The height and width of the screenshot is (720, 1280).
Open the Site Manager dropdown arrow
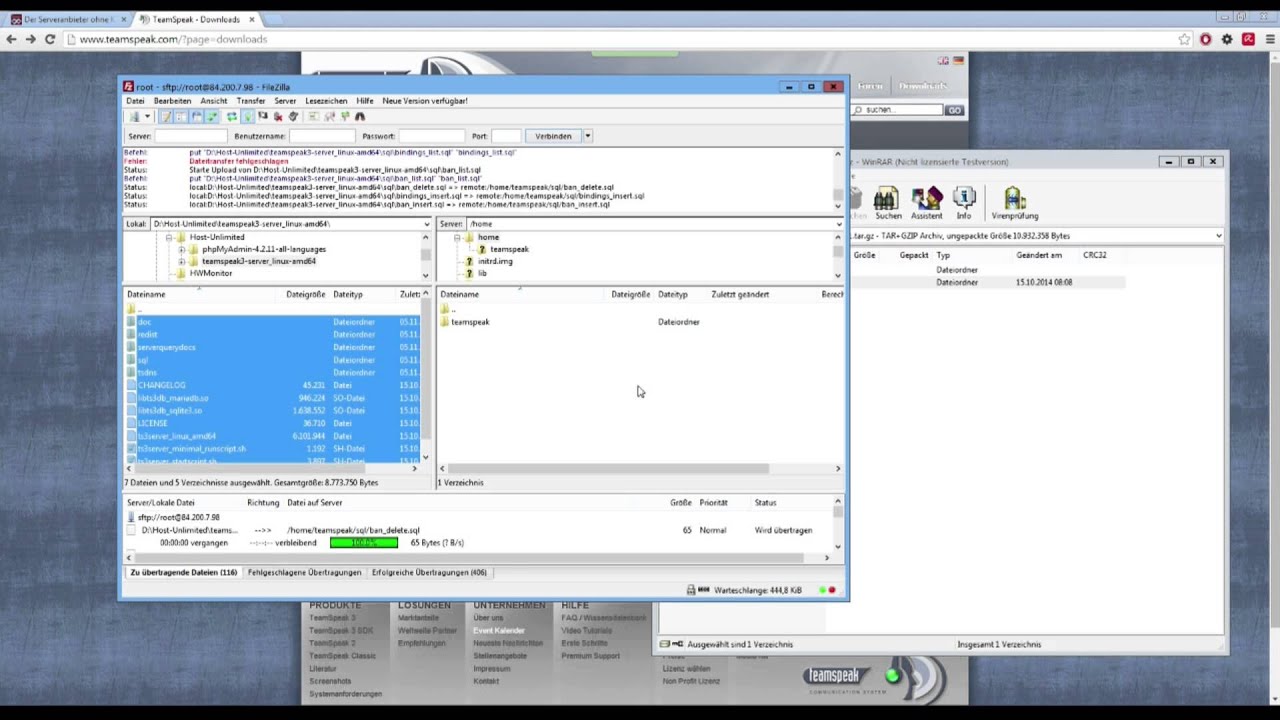147,116
